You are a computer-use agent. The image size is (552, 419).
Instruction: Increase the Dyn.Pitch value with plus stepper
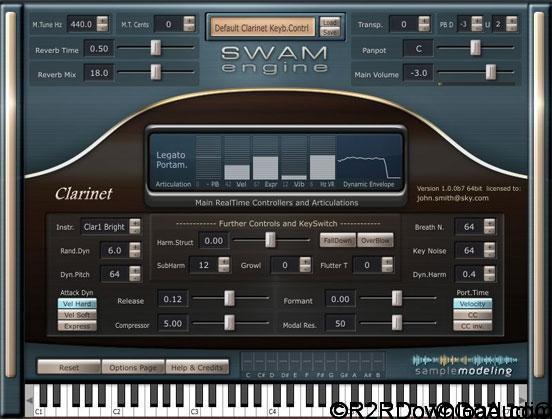click(135, 270)
